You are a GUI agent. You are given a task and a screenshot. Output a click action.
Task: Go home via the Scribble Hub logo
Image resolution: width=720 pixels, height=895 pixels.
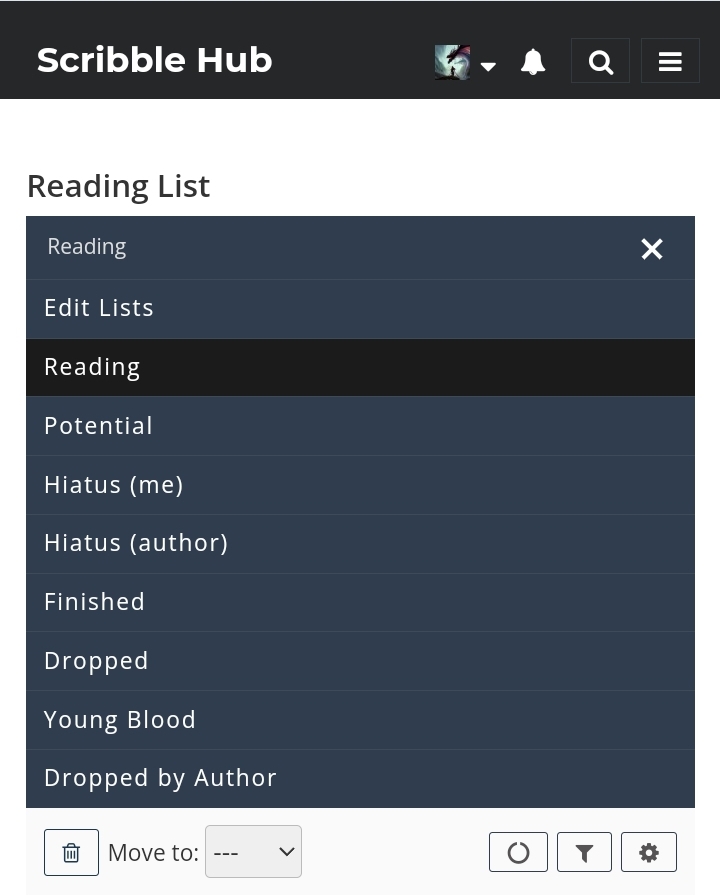point(154,60)
